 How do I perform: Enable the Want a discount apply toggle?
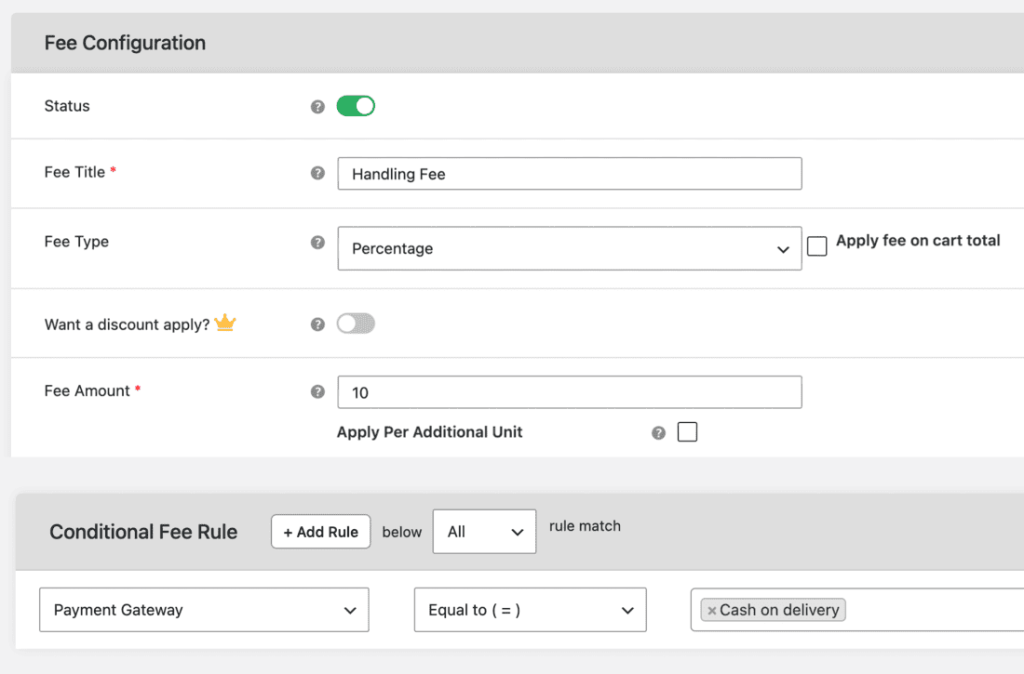[356, 323]
